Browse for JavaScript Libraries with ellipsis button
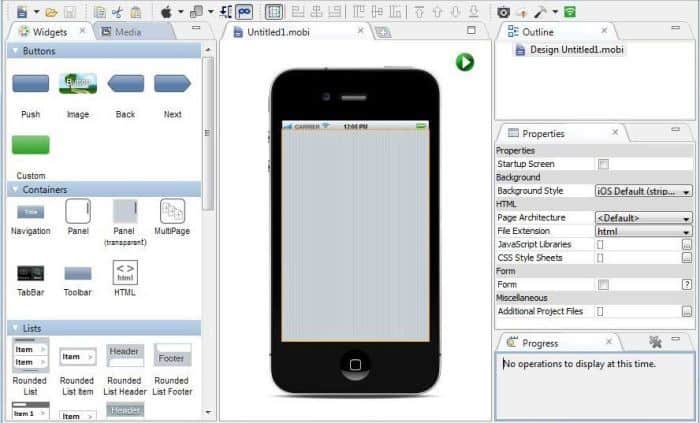This screenshot has width=700, height=423. (687, 245)
